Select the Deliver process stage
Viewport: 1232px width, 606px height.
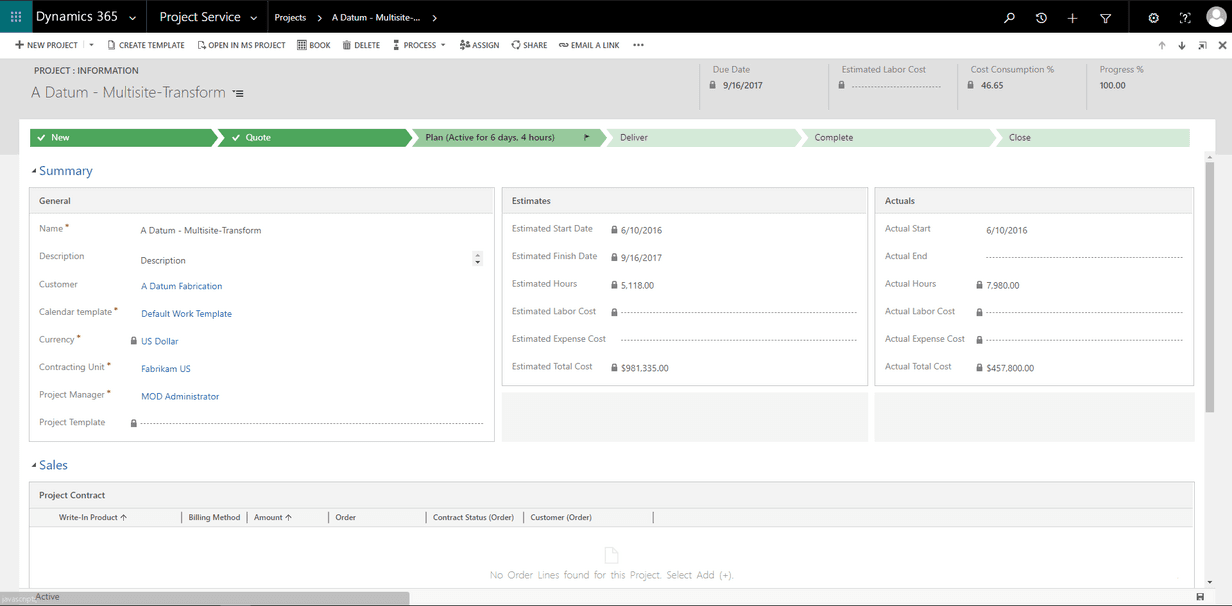point(634,138)
